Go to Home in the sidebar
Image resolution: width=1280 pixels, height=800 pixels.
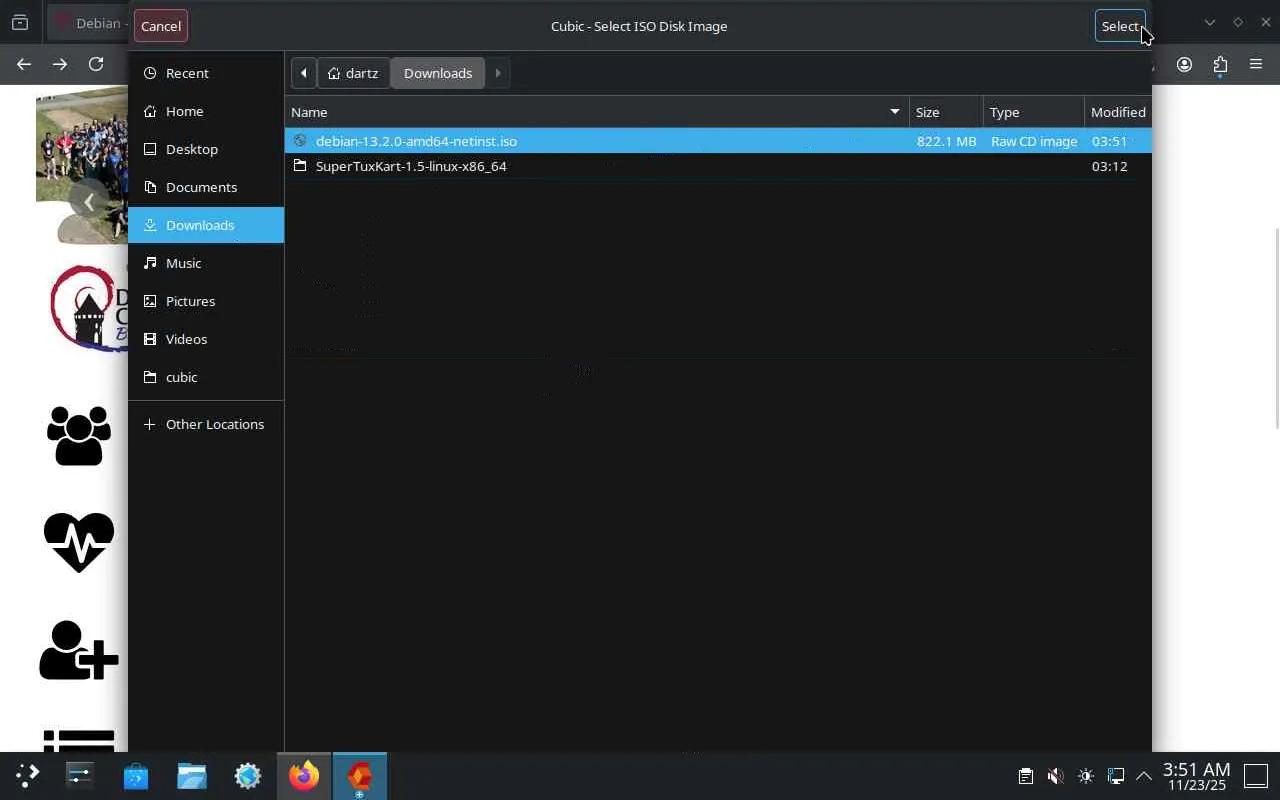point(206,111)
